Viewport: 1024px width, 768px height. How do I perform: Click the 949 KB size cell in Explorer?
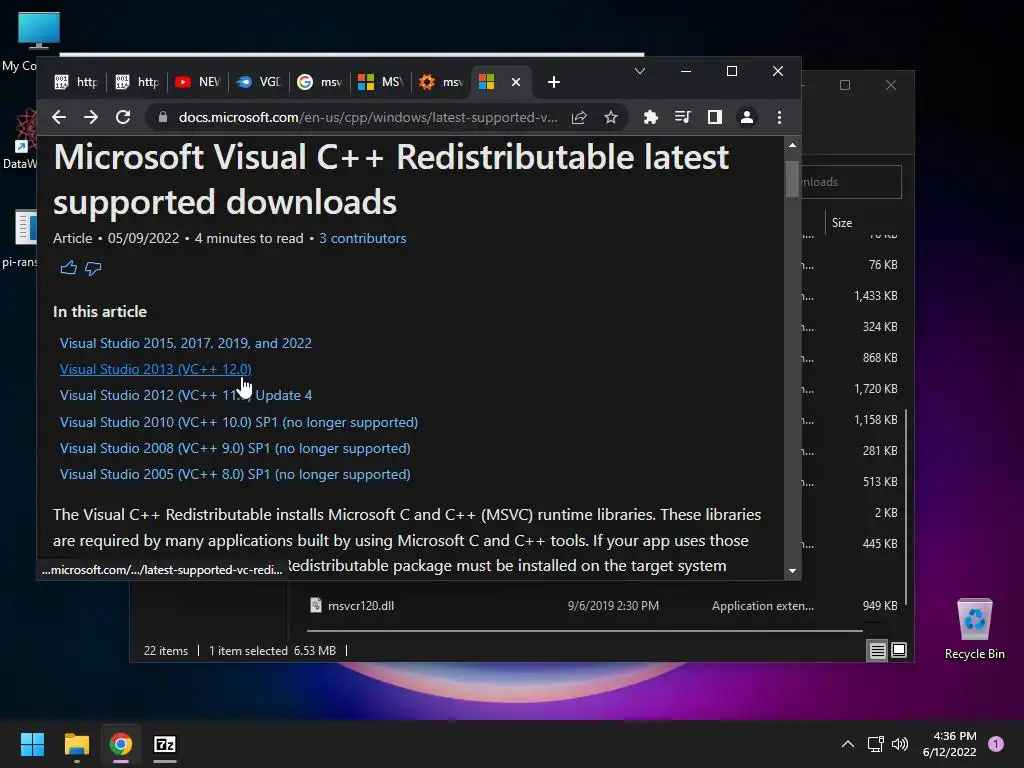coord(880,605)
